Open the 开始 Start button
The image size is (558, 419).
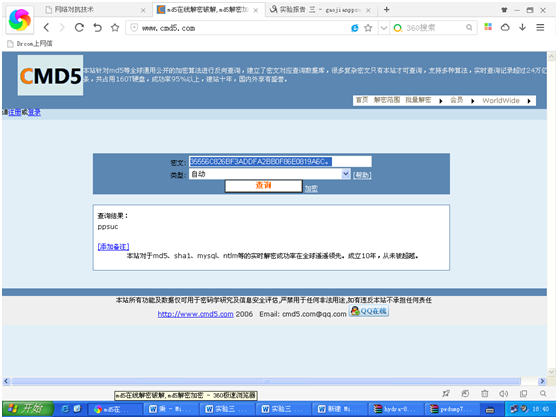[27, 409]
